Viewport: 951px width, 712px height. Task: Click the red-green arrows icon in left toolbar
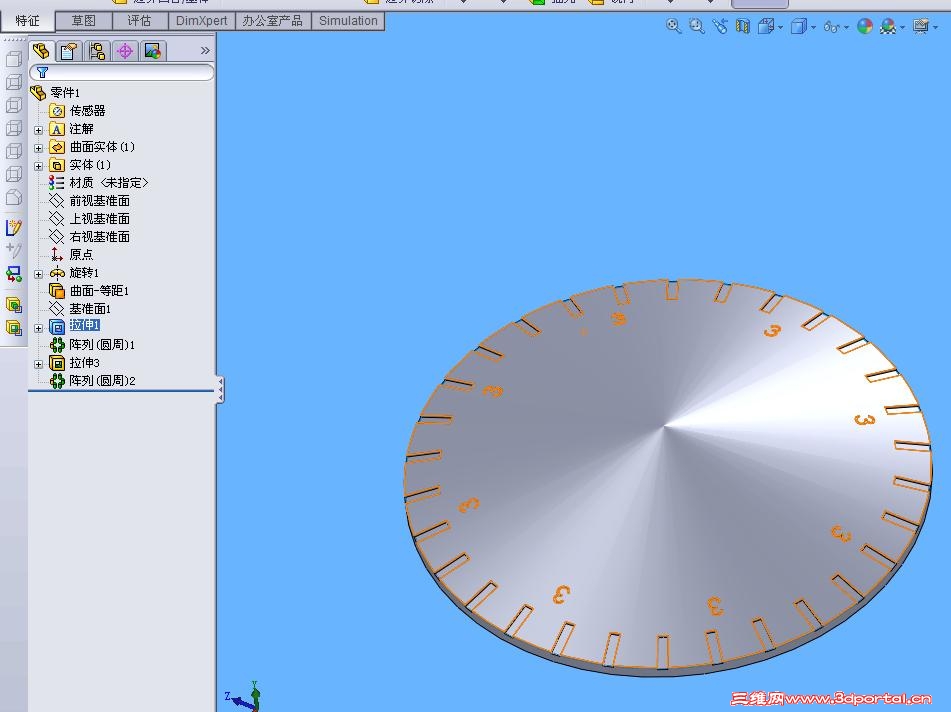13,274
